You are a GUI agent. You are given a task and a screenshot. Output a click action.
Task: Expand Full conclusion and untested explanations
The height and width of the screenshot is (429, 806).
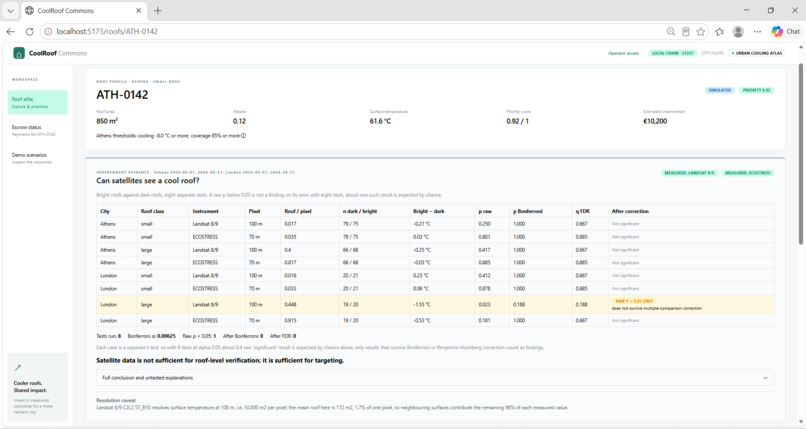click(435, 378)
